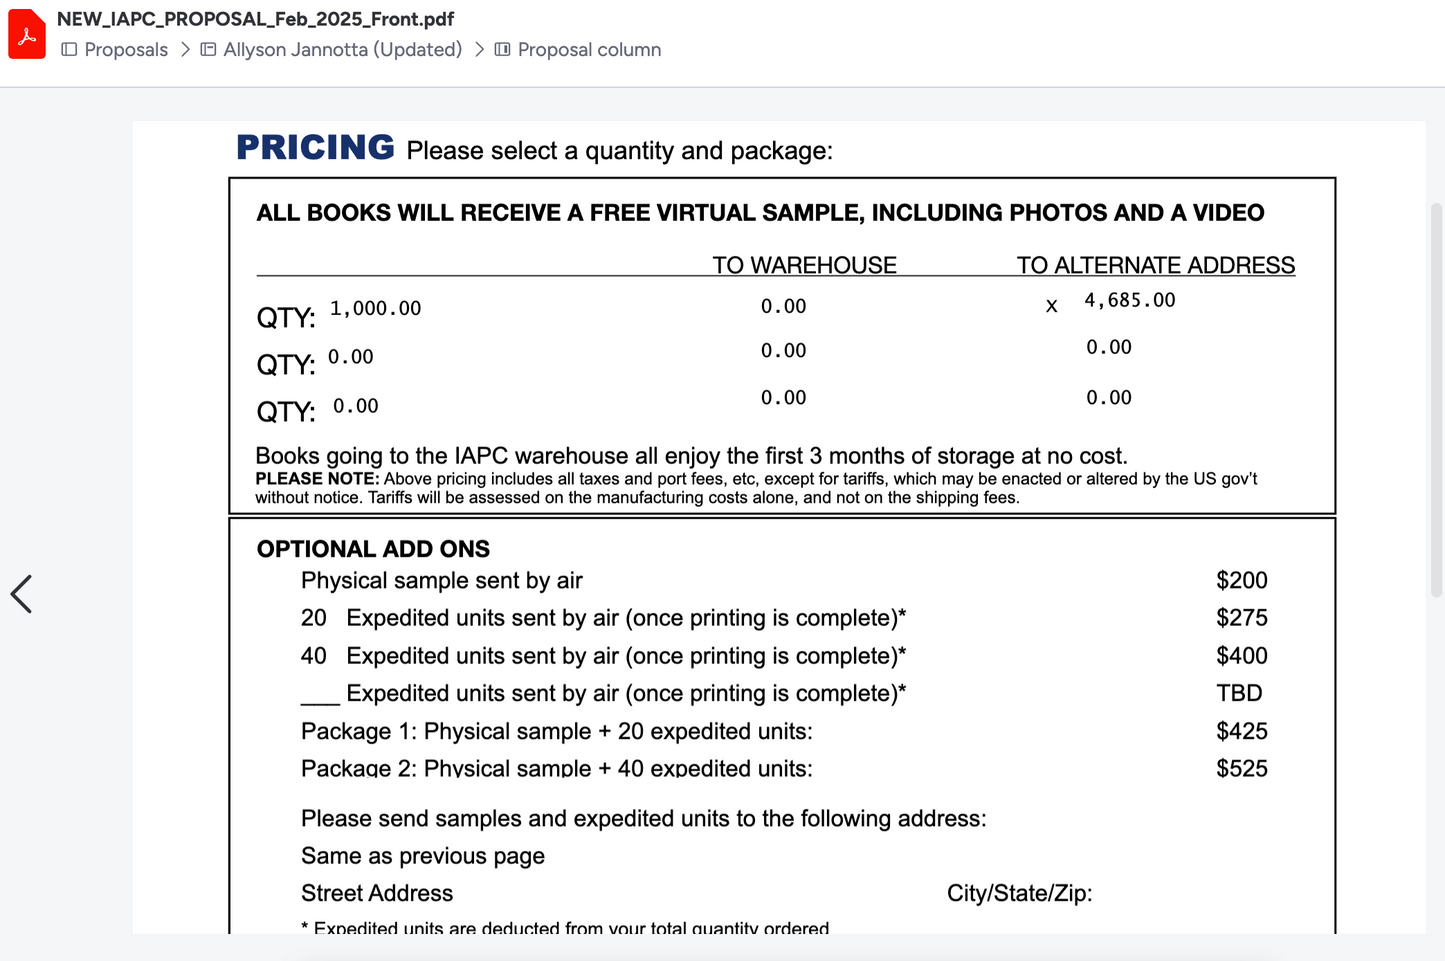
Task: Click the red PDF file icon
Action: [27, 34]
